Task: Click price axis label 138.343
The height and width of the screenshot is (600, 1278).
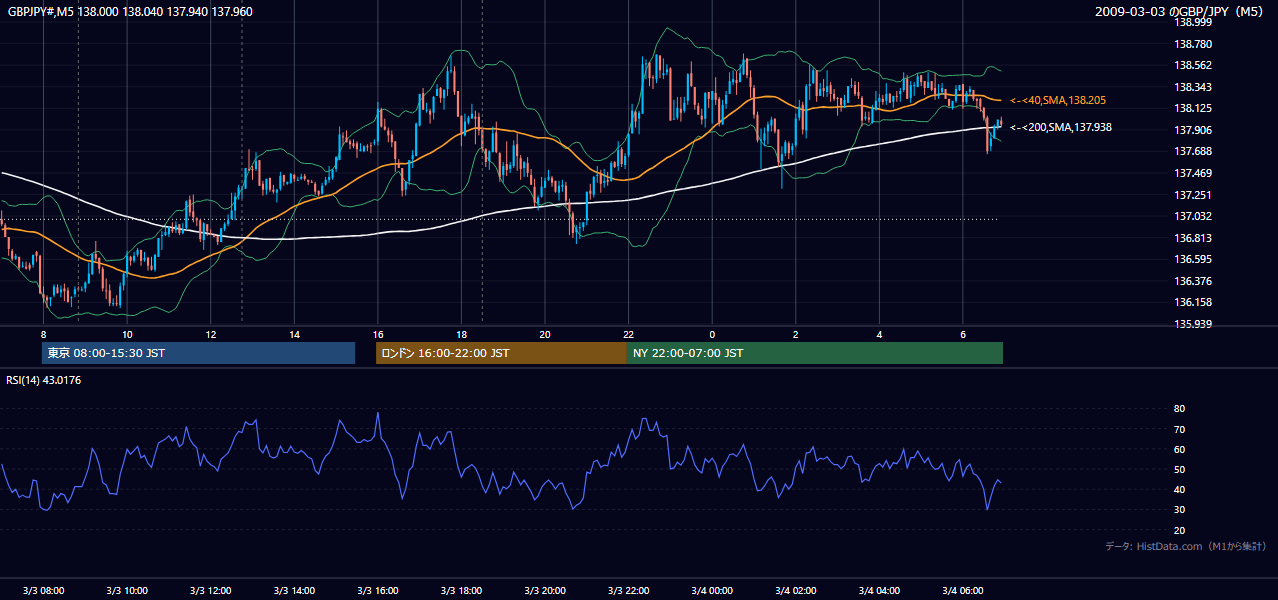Action: coord(1191,87)
